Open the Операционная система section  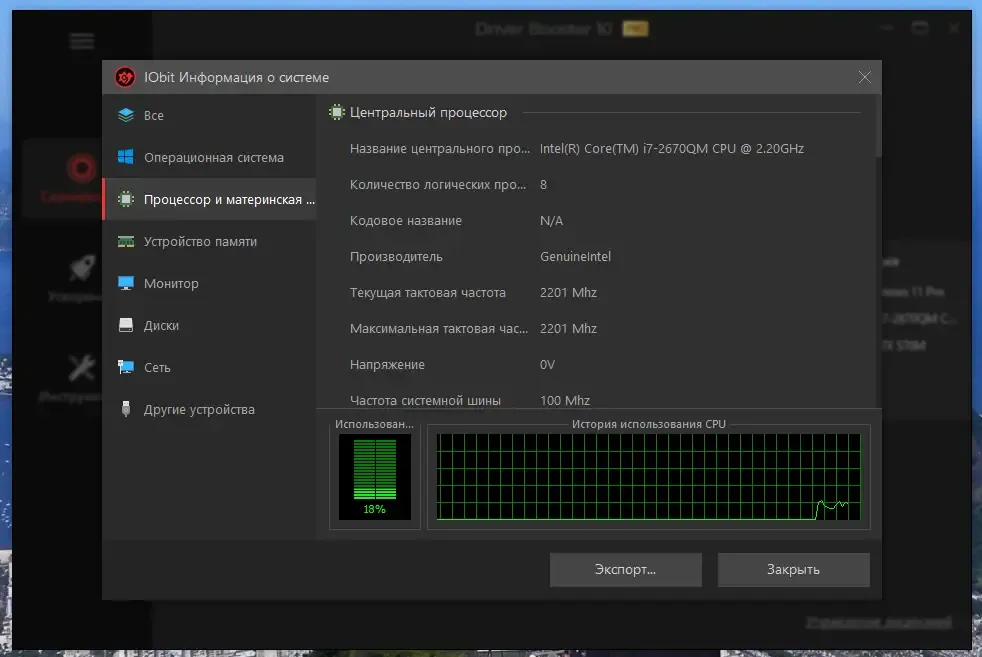point(210,157)
